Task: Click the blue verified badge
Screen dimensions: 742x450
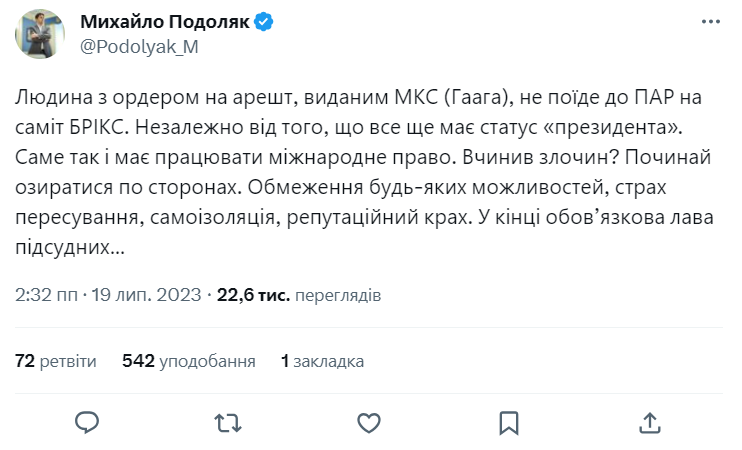Action: [x=264, y=22]
